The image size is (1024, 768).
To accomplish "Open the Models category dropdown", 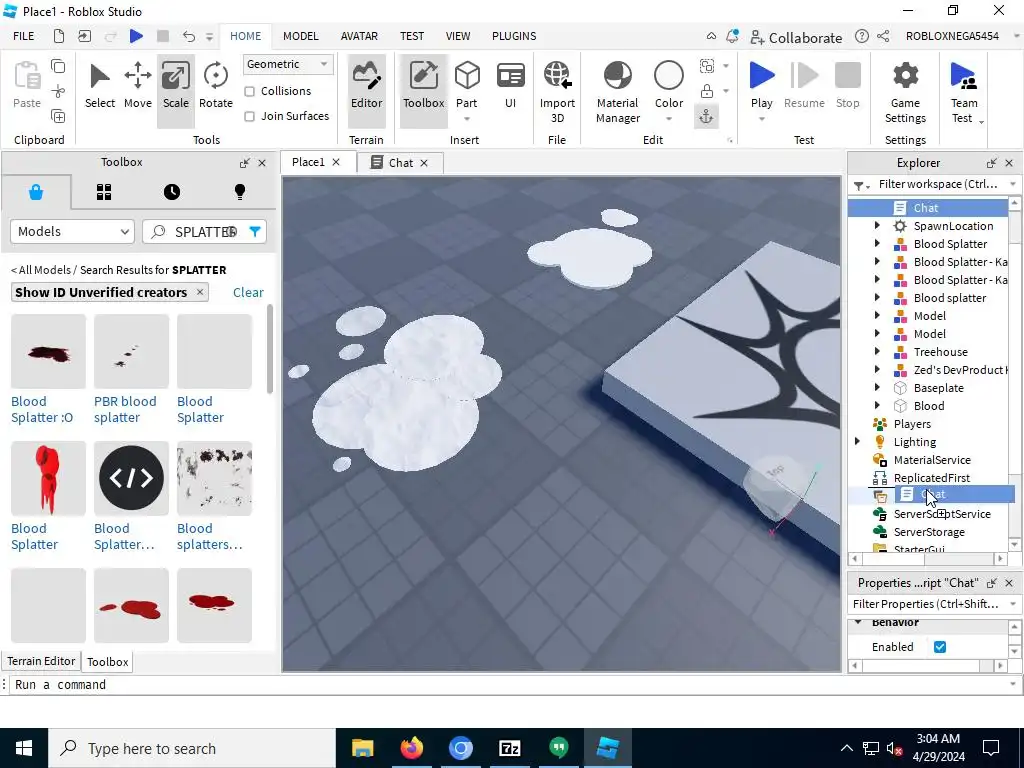I will coord(72,231).
